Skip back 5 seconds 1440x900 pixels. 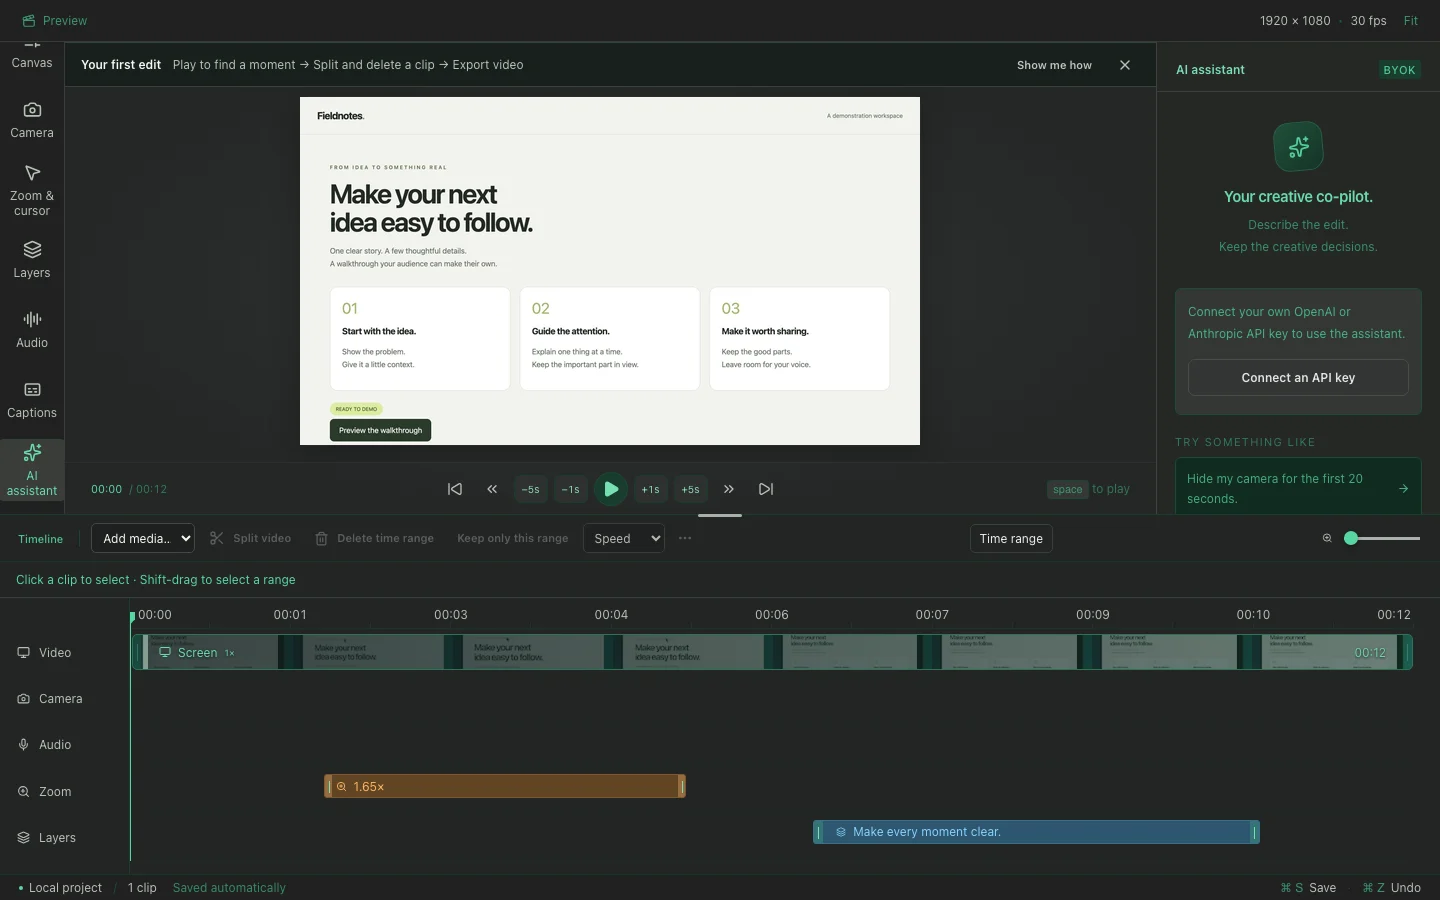tap(530, 489)
